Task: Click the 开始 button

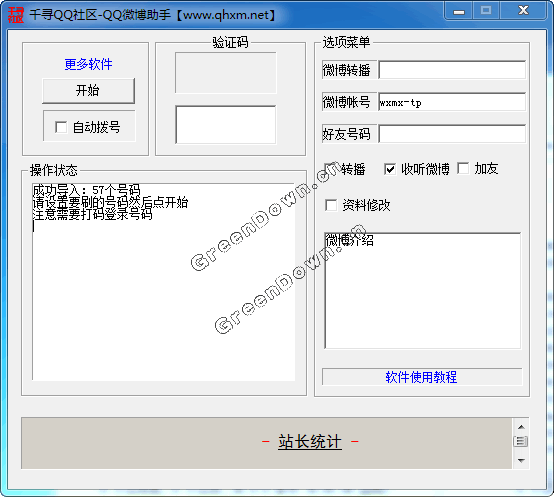Action: 88,91
